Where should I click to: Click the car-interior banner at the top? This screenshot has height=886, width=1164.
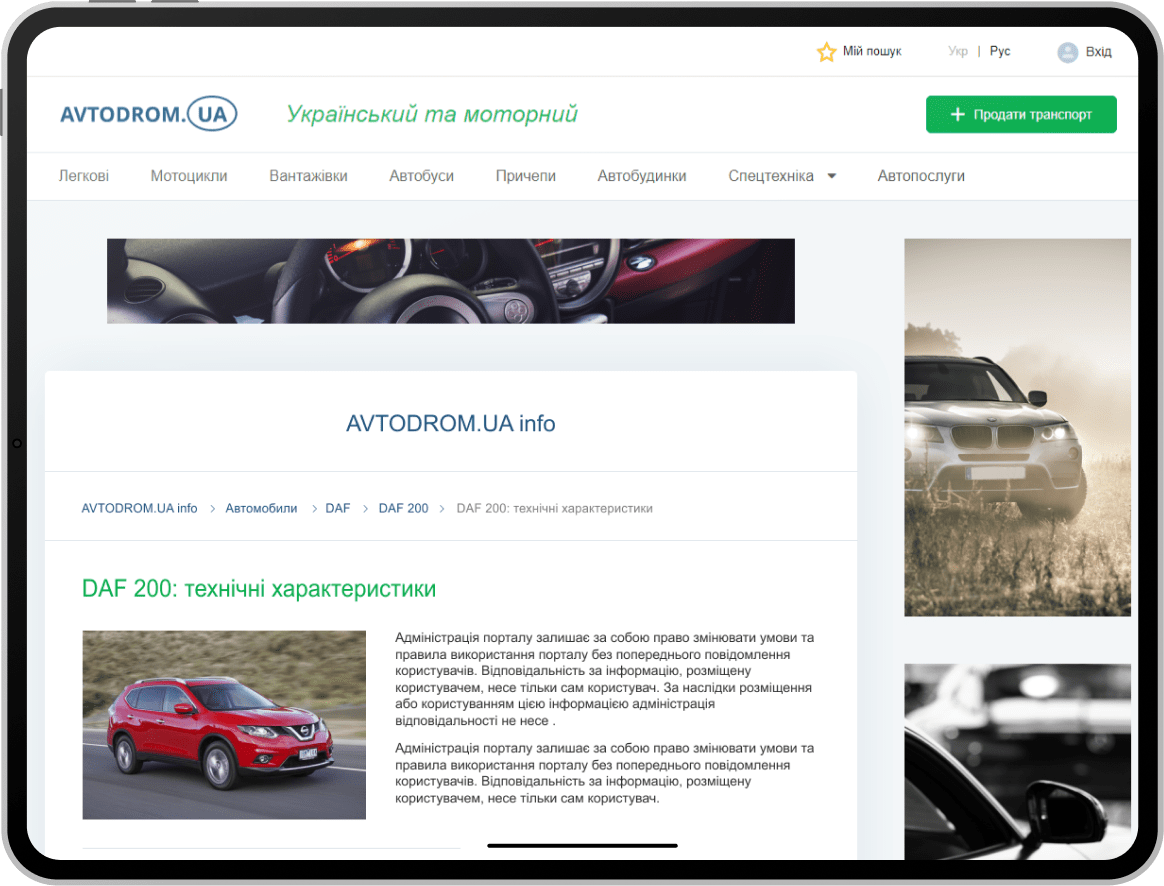(x=451, y=280)
